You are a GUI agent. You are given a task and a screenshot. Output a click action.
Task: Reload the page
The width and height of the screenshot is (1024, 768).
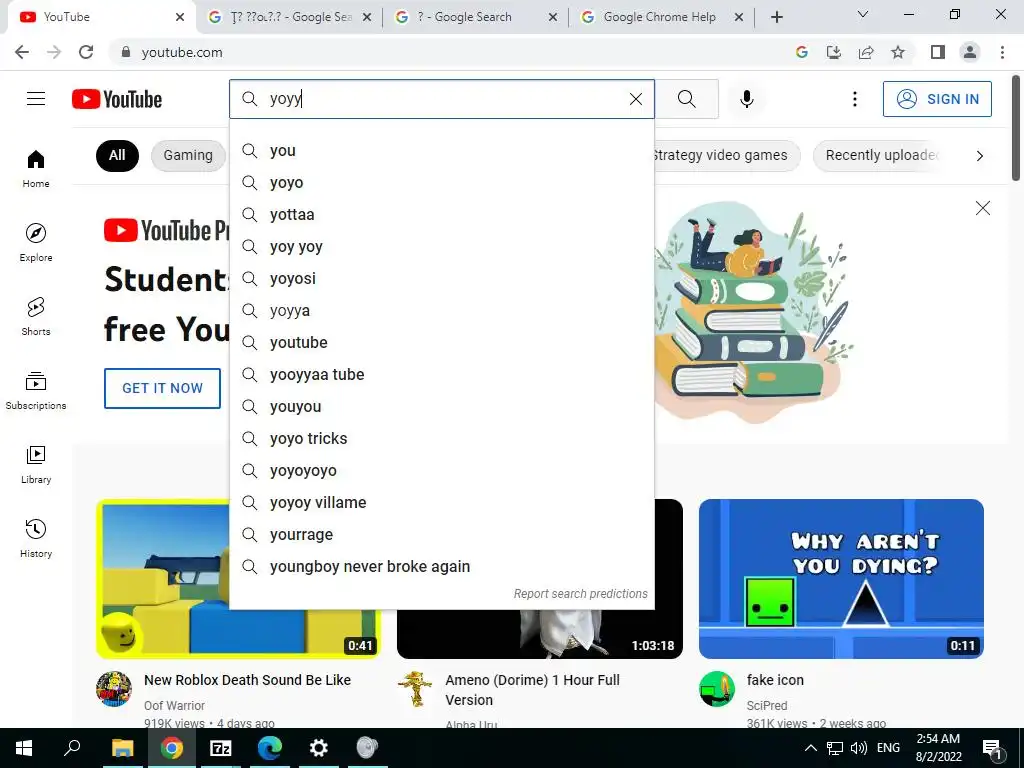tap(86, 52)
